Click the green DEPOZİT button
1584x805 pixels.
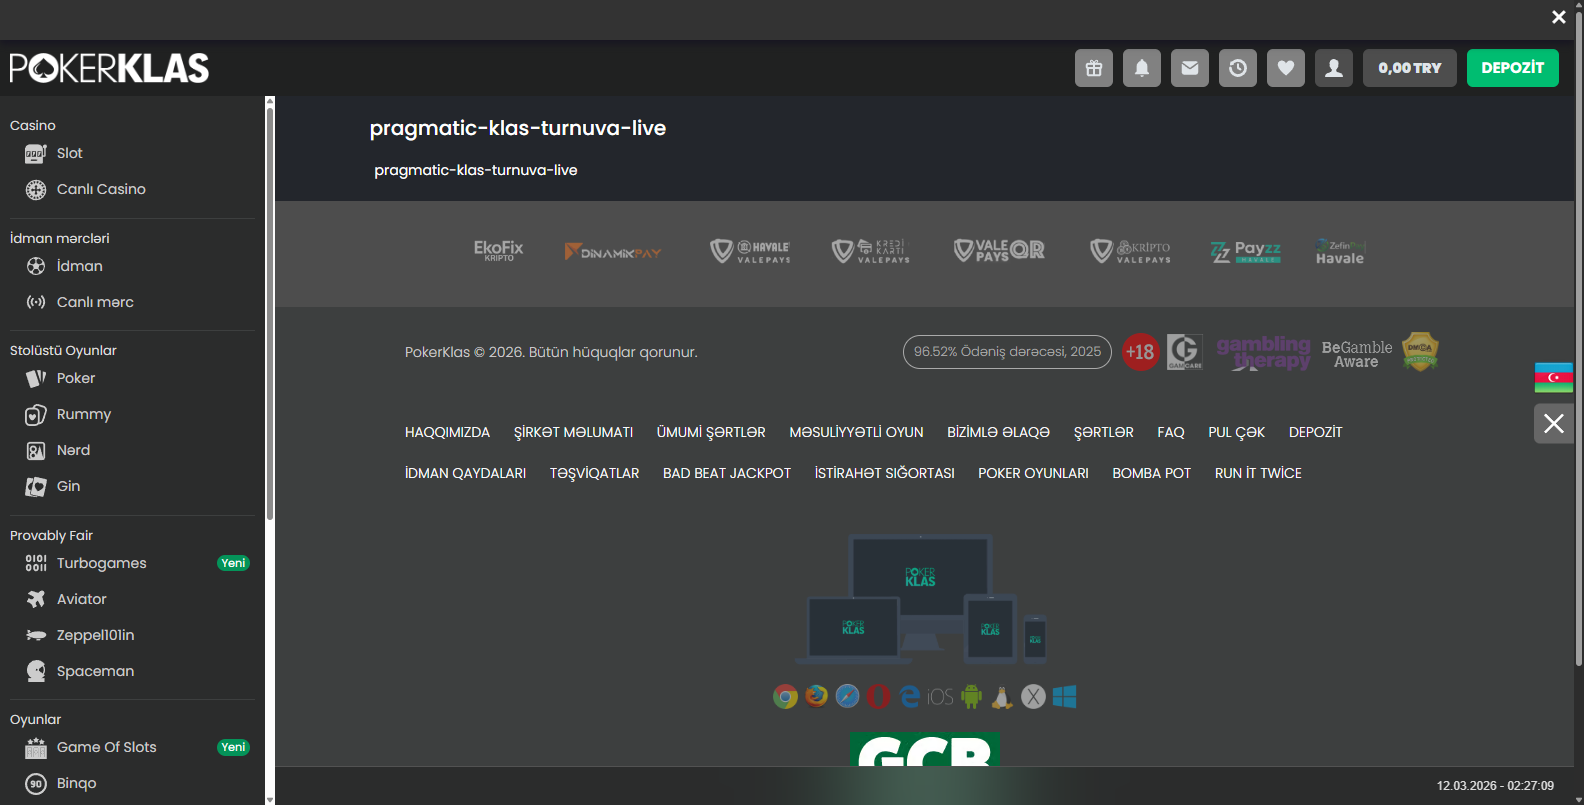pos(1513,68)
